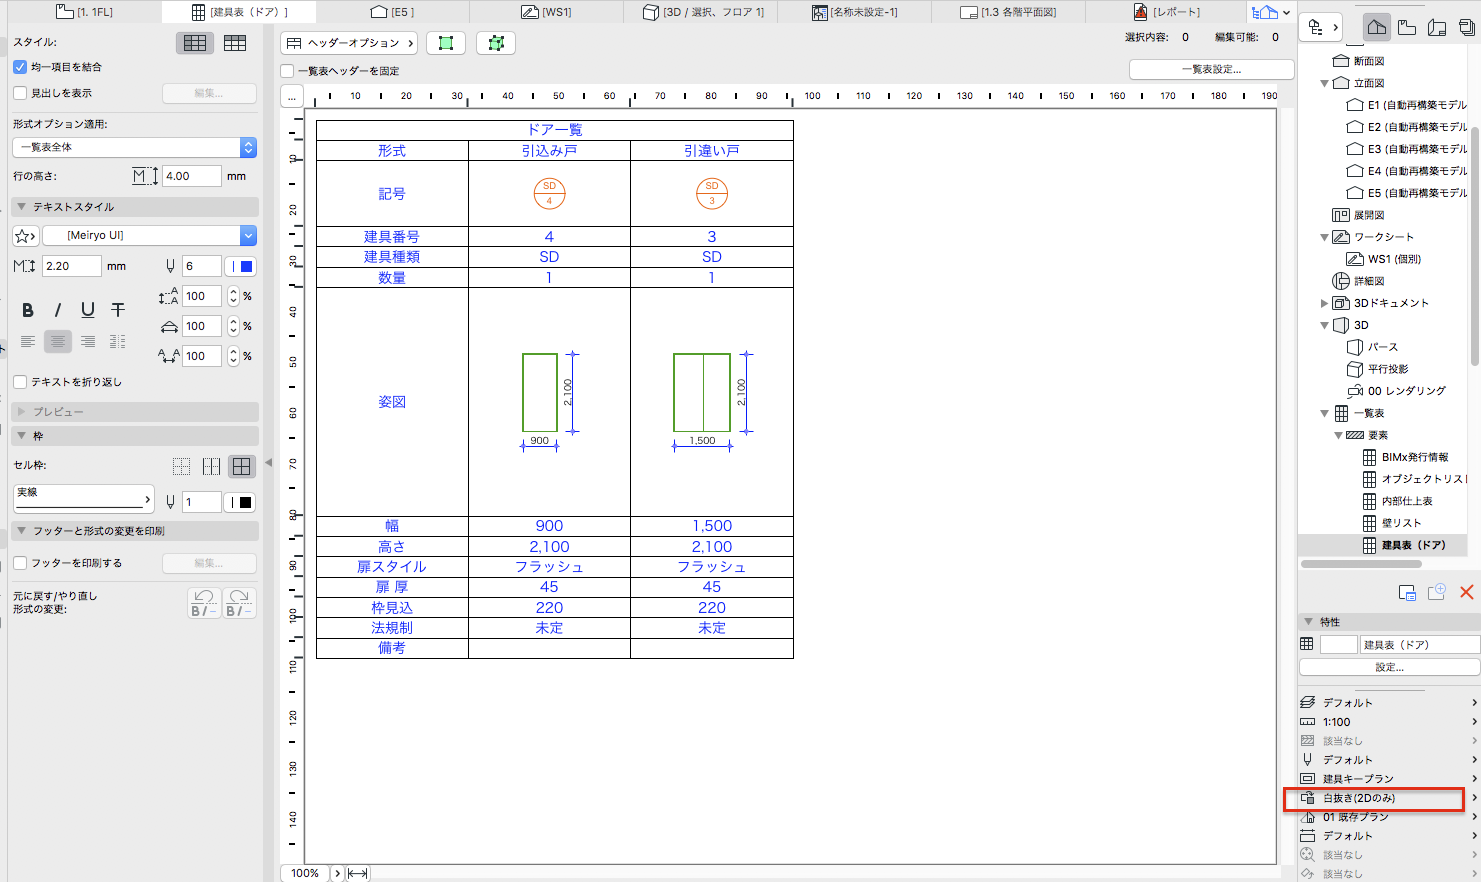Check 一覧表ヘッダーを固定 option

(288, 71)
